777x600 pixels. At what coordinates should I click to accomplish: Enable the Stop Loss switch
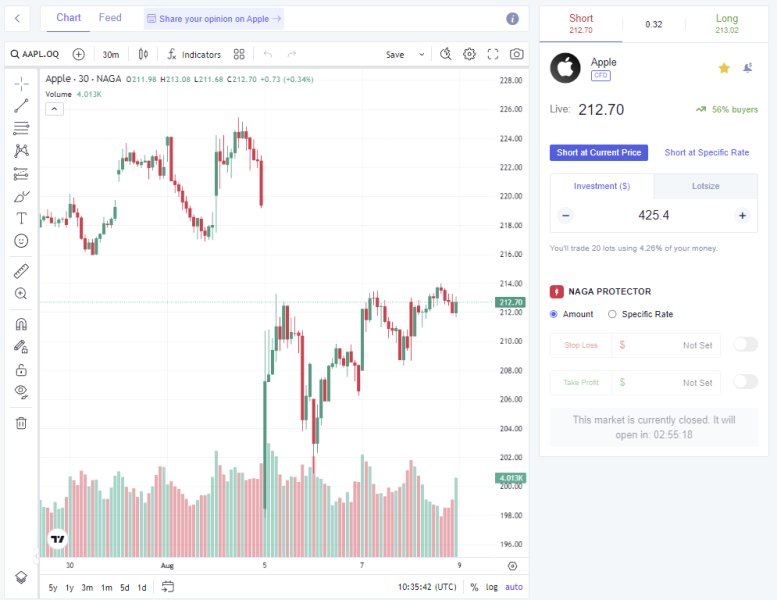pos(745,345)
